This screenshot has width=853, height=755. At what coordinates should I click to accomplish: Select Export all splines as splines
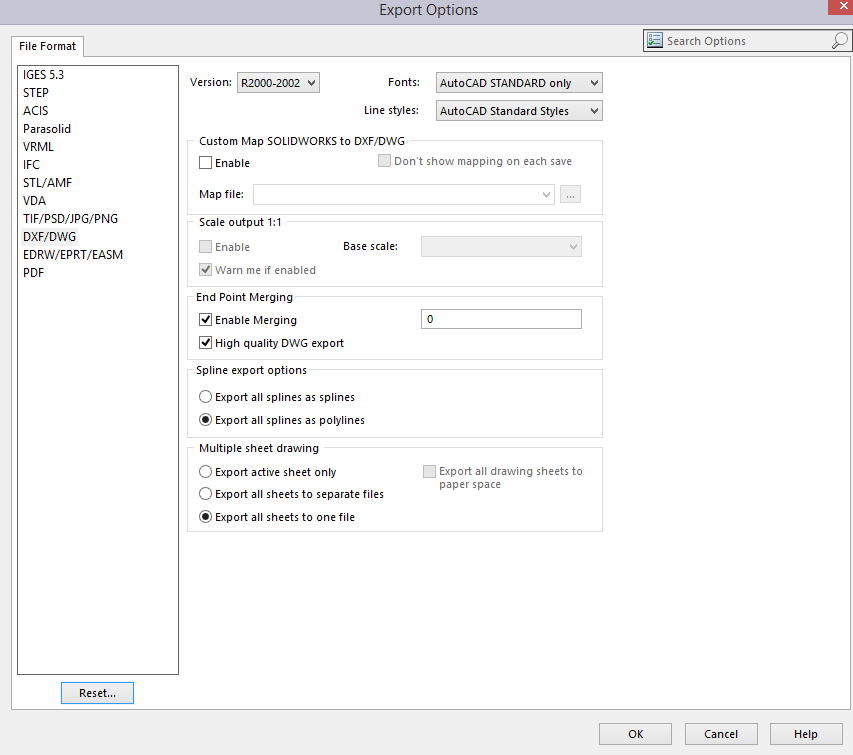point(206,397)
